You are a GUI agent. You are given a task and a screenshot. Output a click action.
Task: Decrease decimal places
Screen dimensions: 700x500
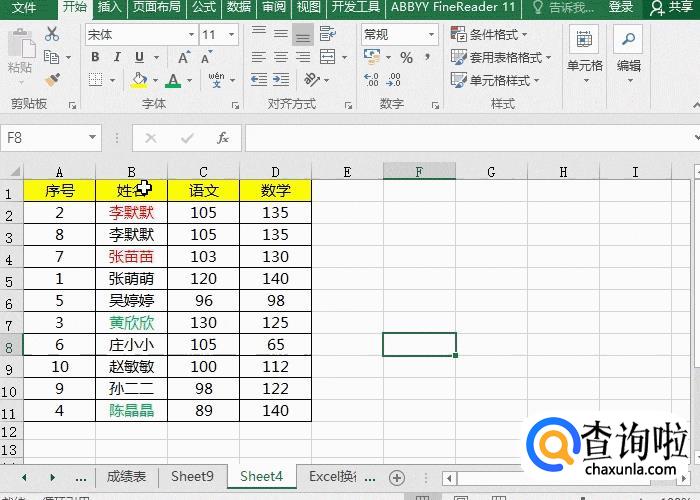(394, 80)
